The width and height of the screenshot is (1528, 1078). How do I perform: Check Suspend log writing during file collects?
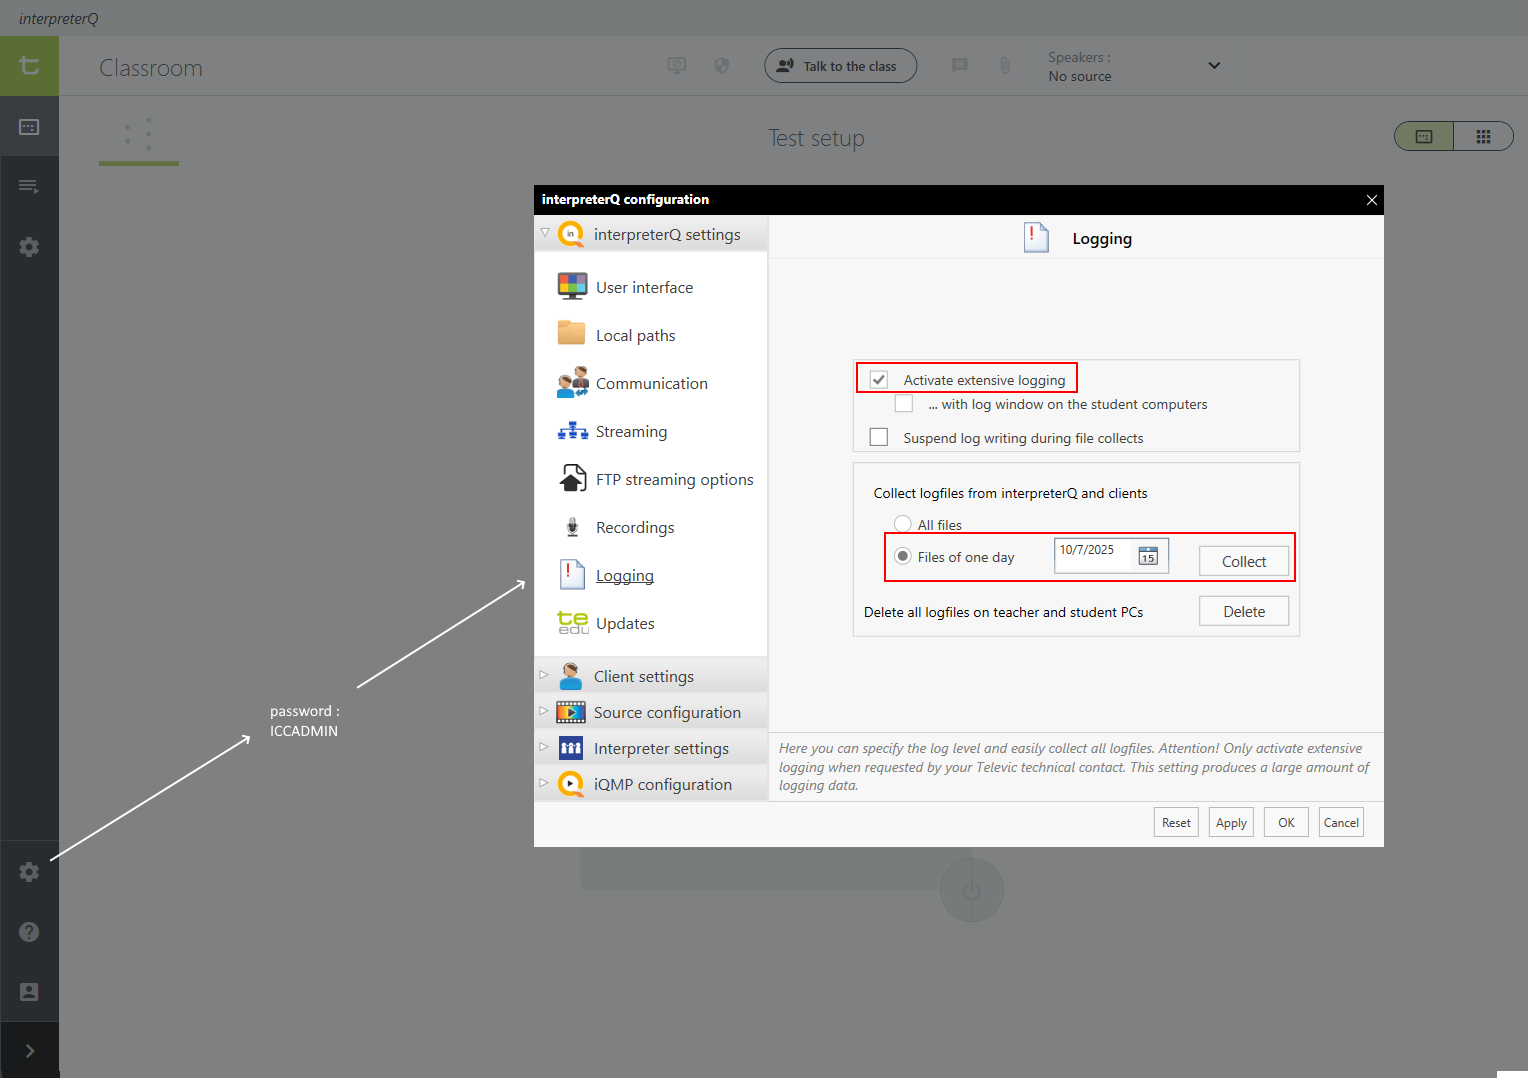click(x=879, y=437)
